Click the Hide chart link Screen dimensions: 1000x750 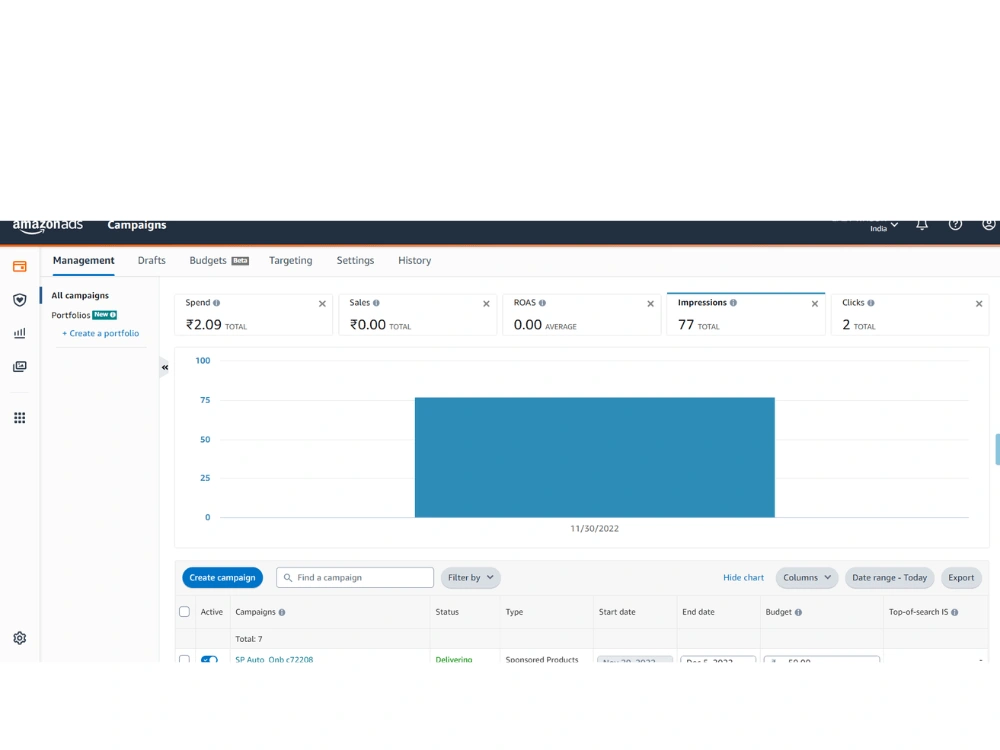pyautogui.click(x=743, y=578)
